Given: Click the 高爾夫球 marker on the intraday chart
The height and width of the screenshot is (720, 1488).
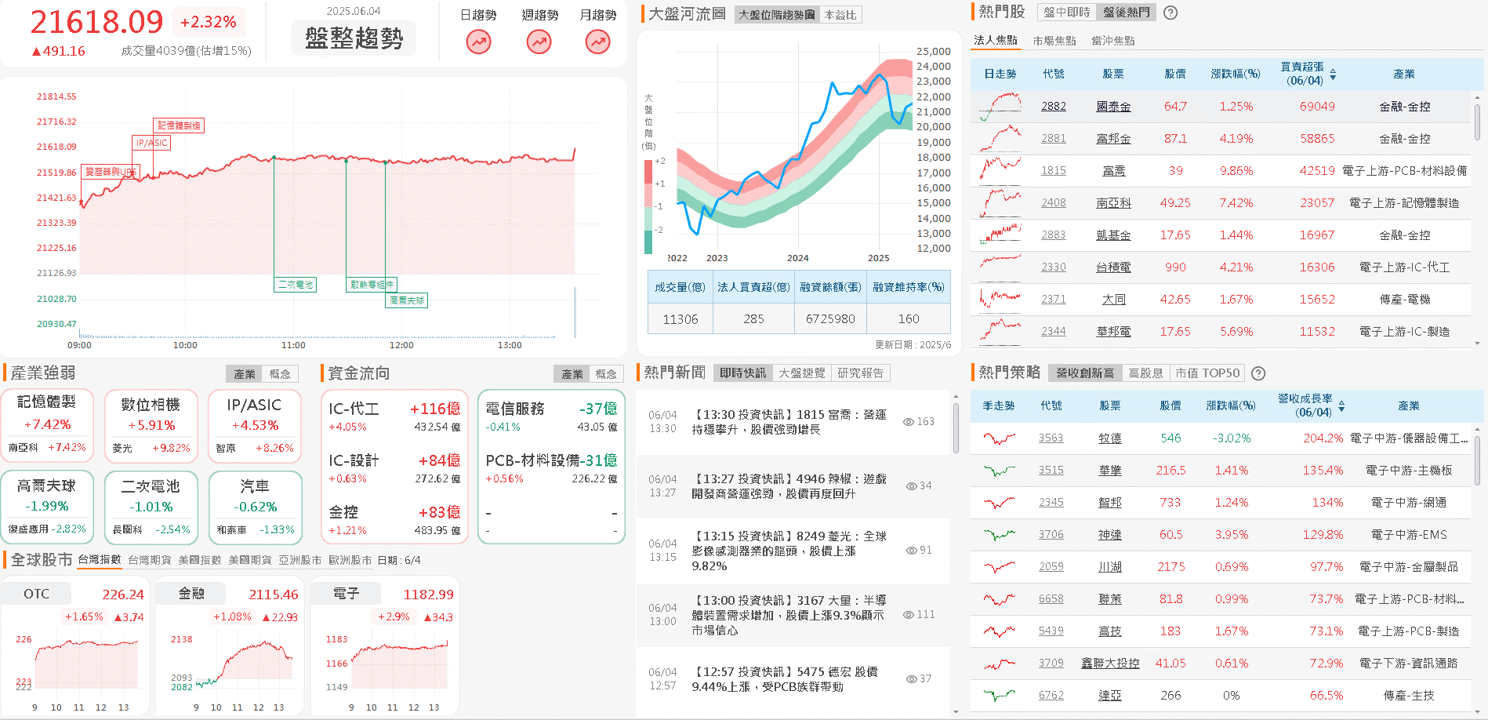Looking at the screenshot, I should (x=406, y=300).
